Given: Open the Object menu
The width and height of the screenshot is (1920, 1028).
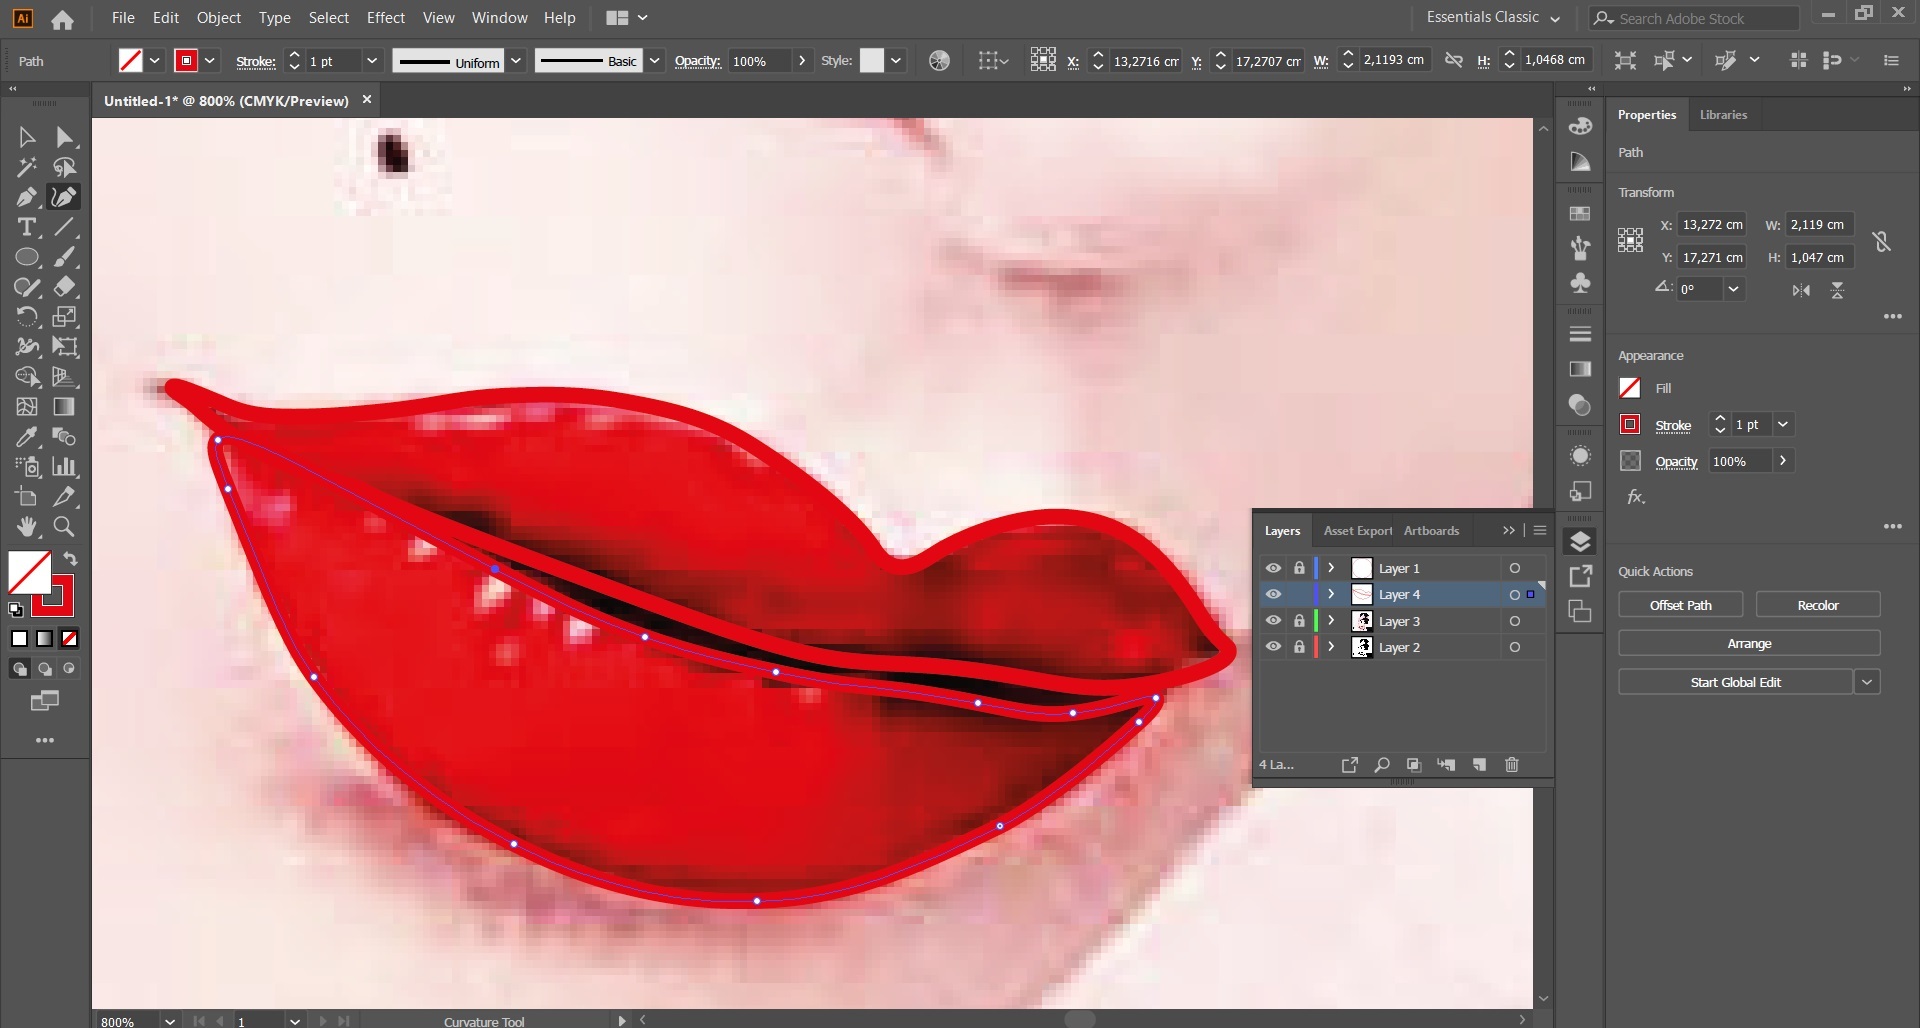Looking at the screenshot, I should tap(219, 18).
